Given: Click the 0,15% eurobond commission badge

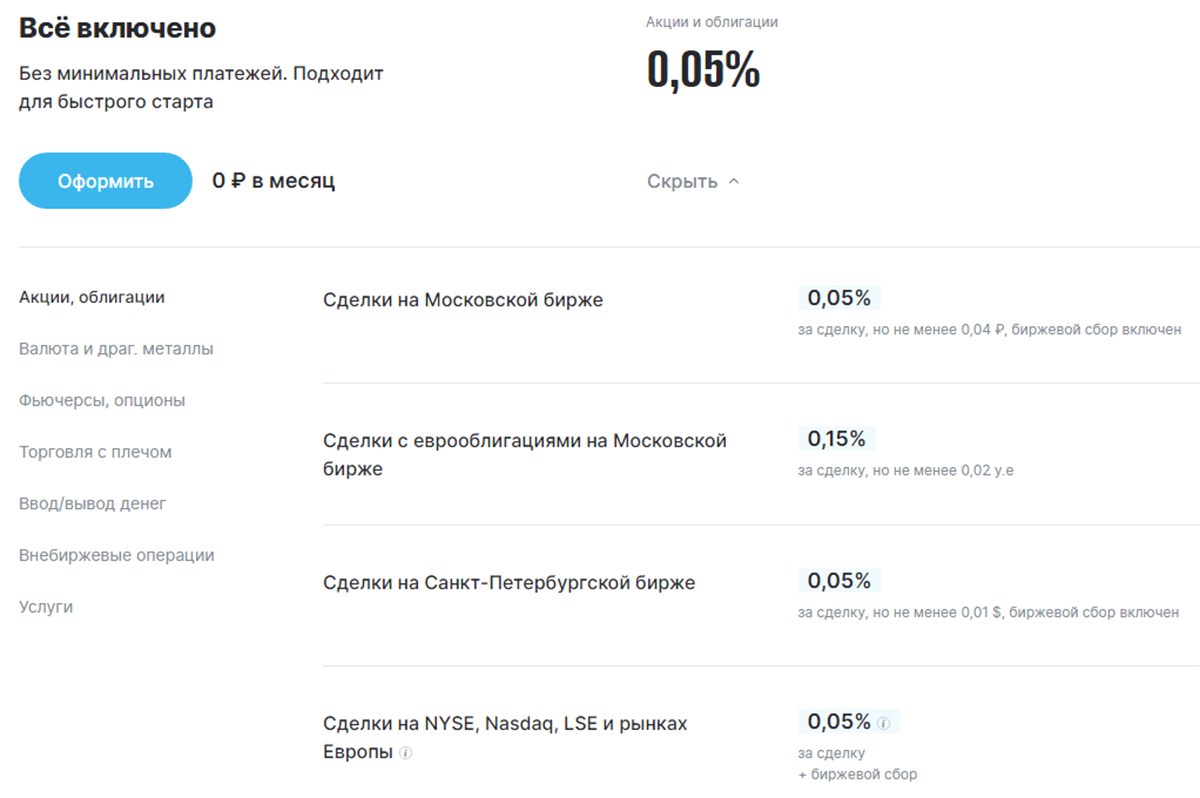Looking at the screenshot, I should [x=837, y=439].
